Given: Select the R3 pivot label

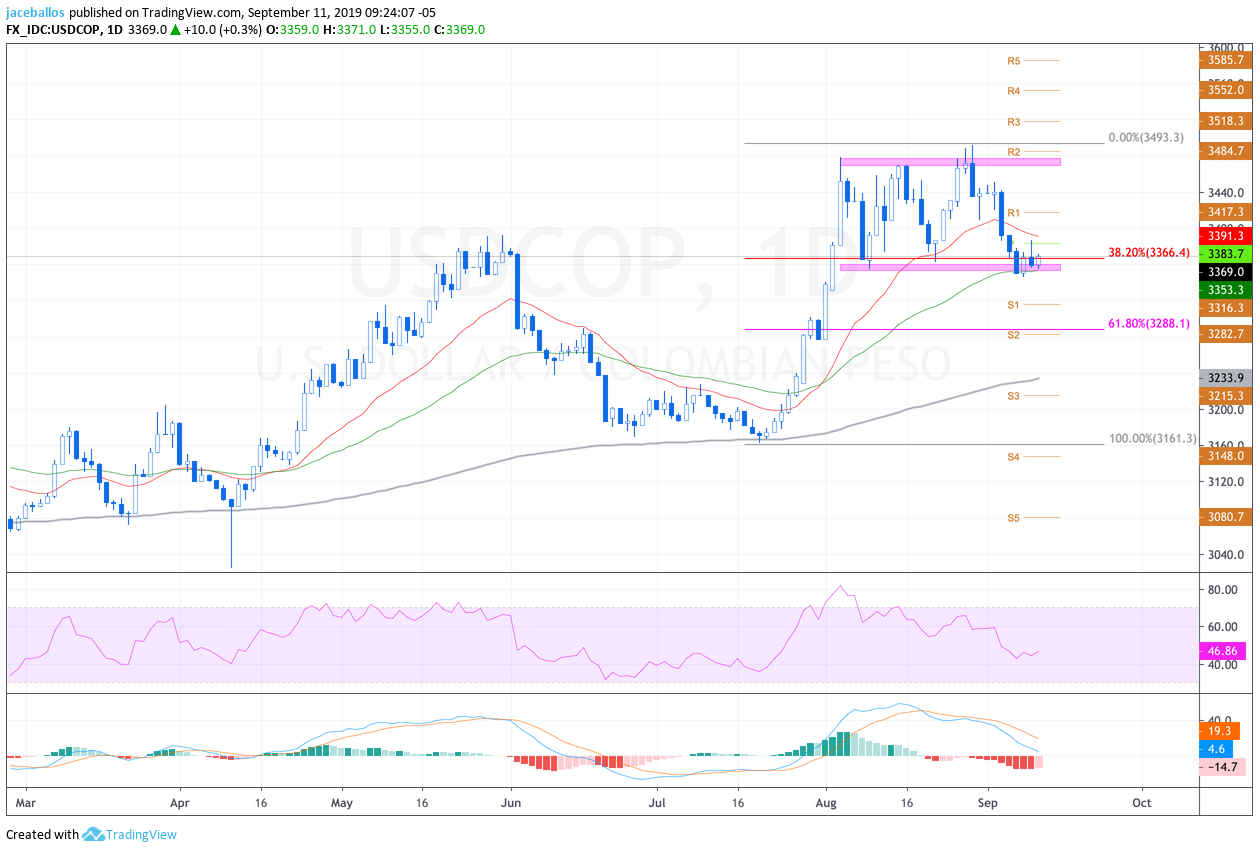Looking at the screenshot, I should point(1014,122).
